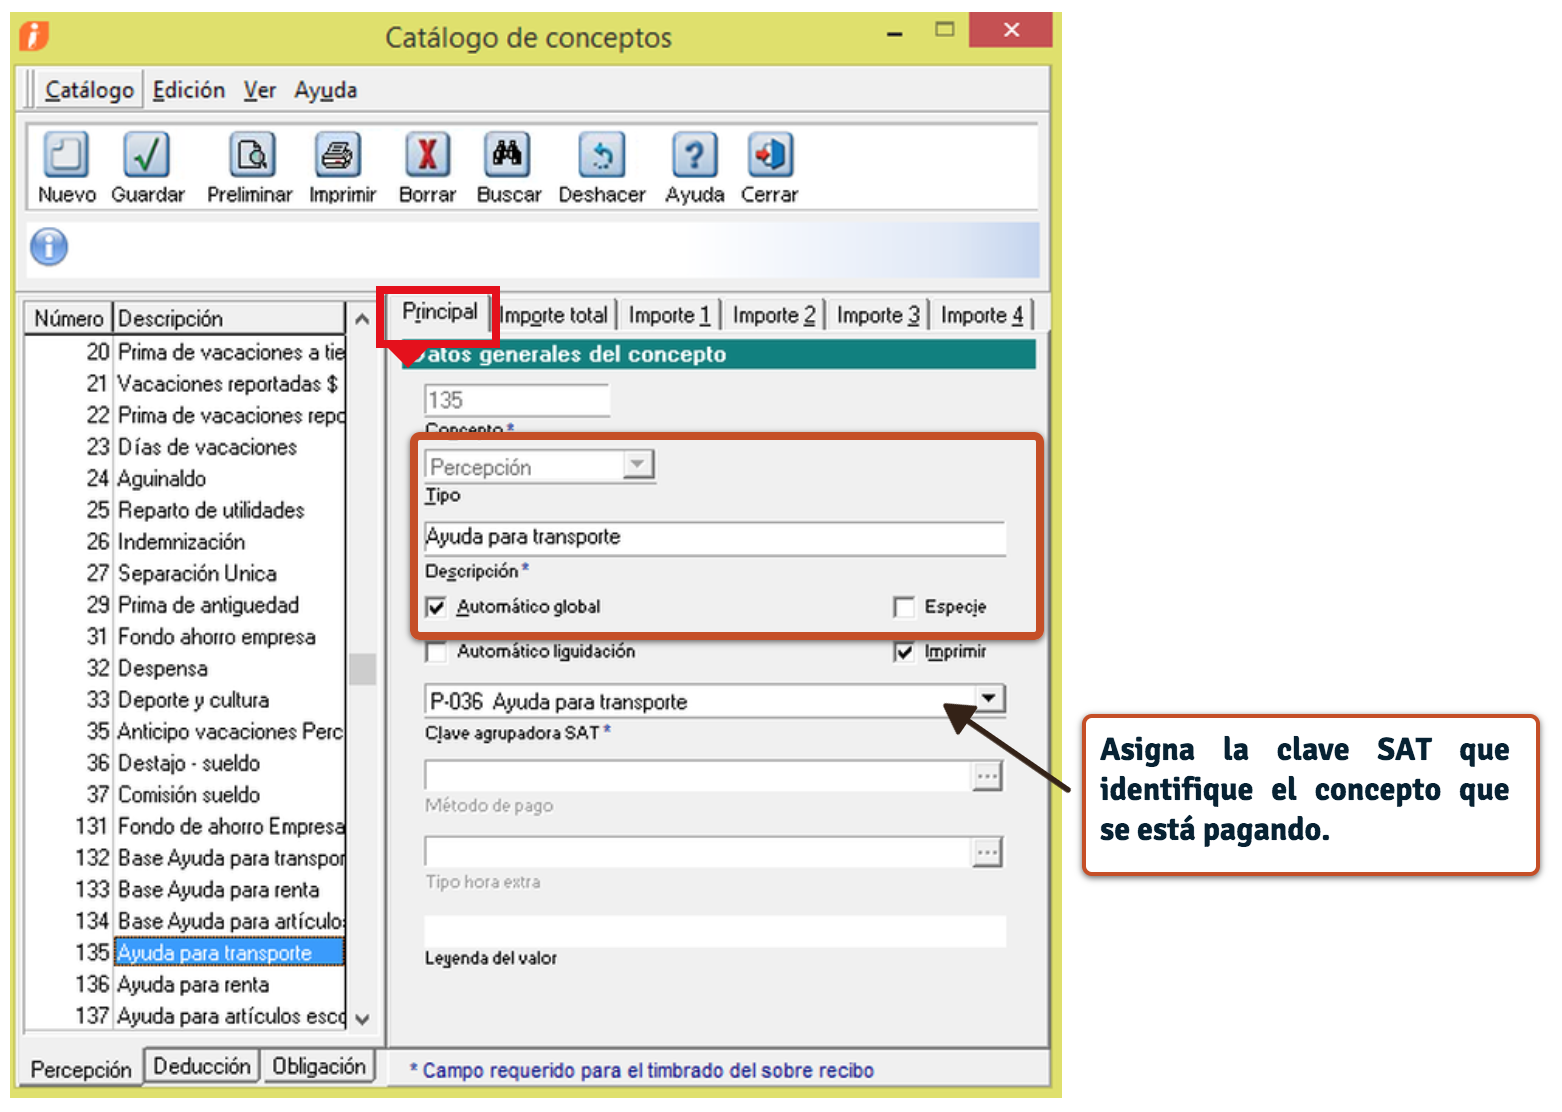Select concept 20 Prima de vacaciones a tie

(x=185, y=352)
